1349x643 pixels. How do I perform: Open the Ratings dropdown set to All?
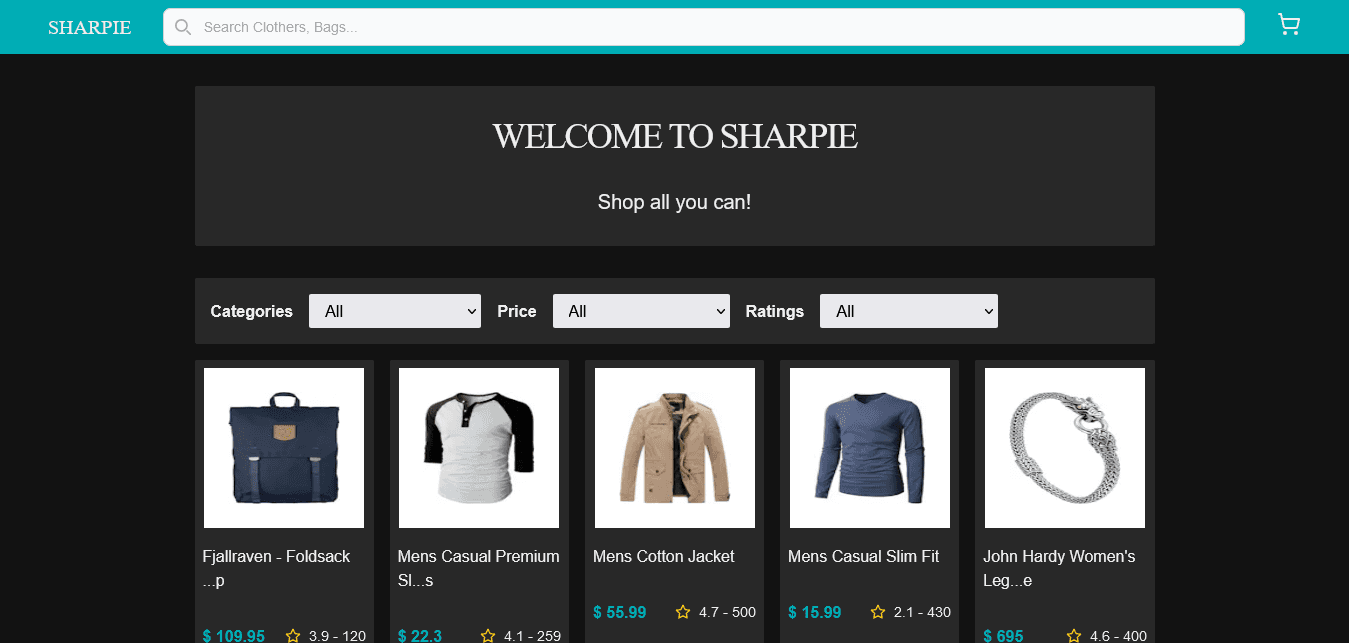908,311
